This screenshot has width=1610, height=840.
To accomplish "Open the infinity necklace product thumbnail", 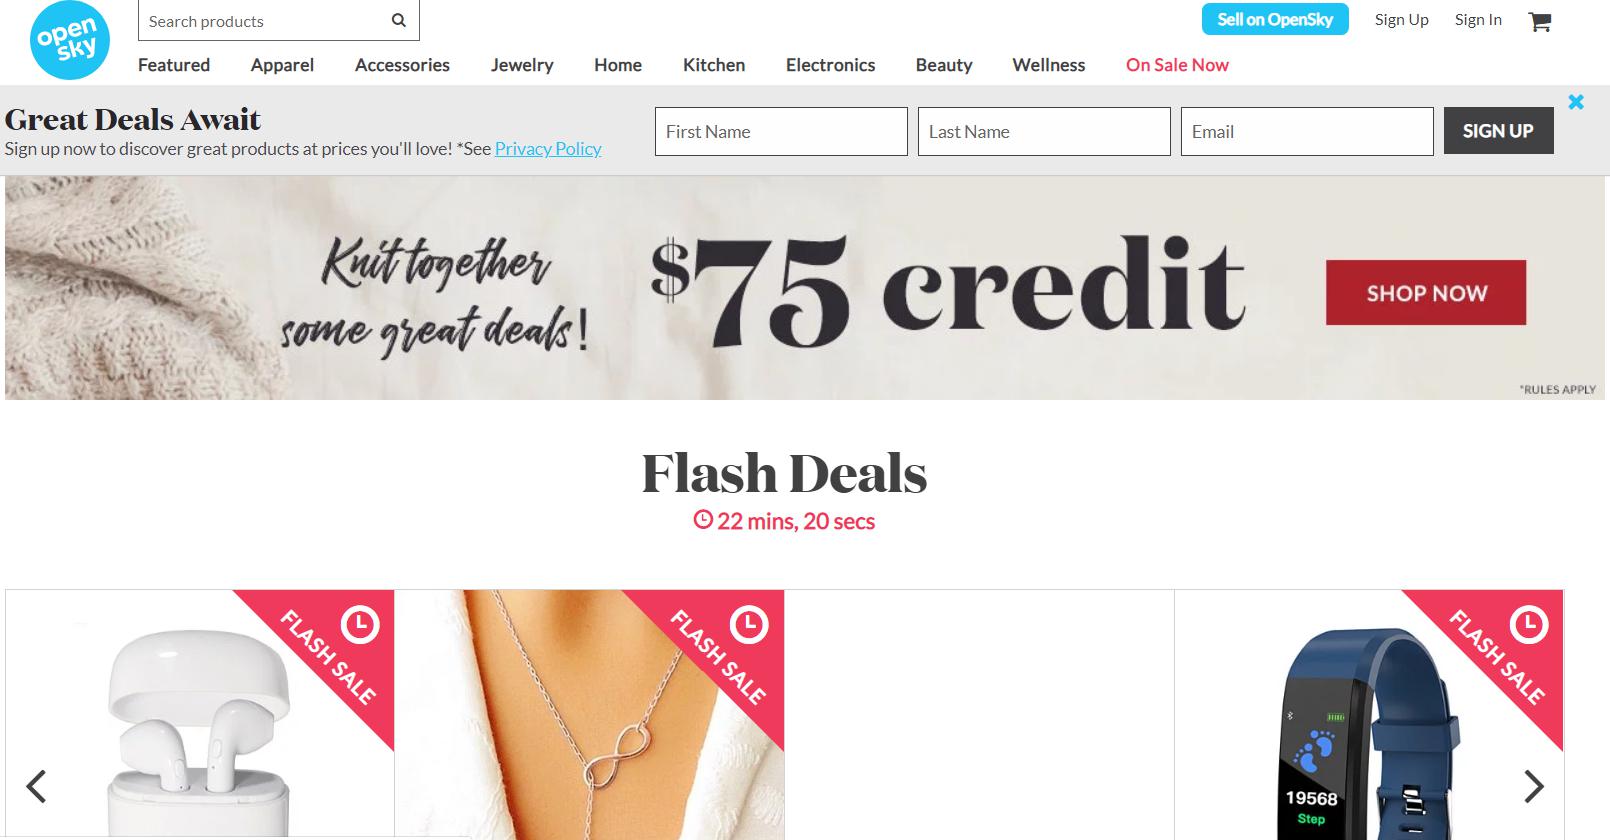I will (589, 715).
